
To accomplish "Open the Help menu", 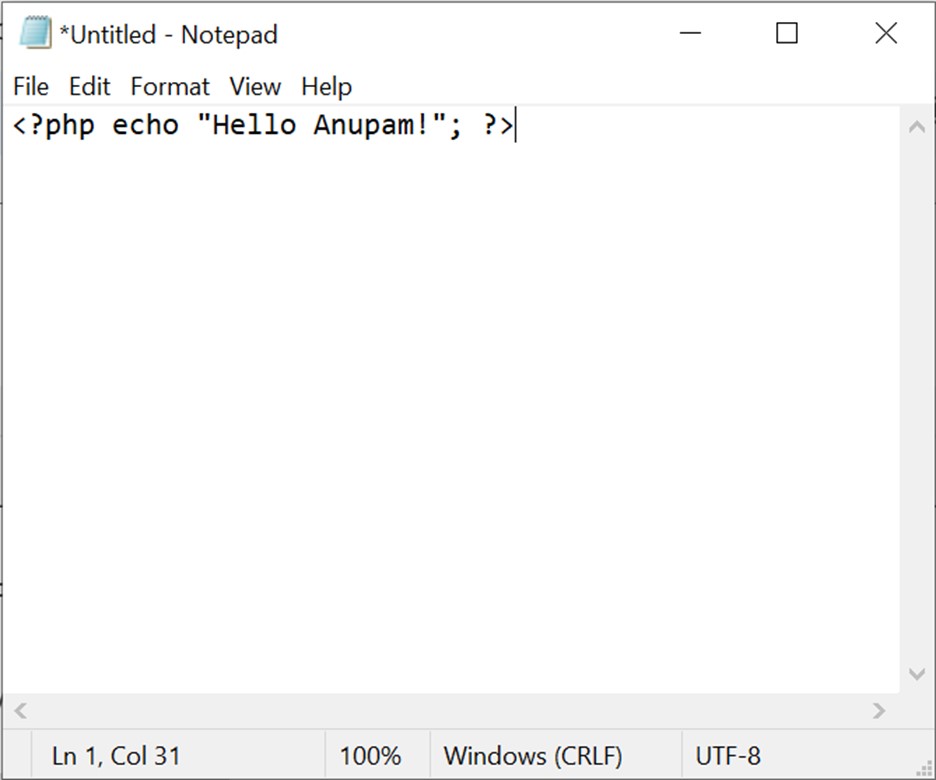I will pos(326,87).
